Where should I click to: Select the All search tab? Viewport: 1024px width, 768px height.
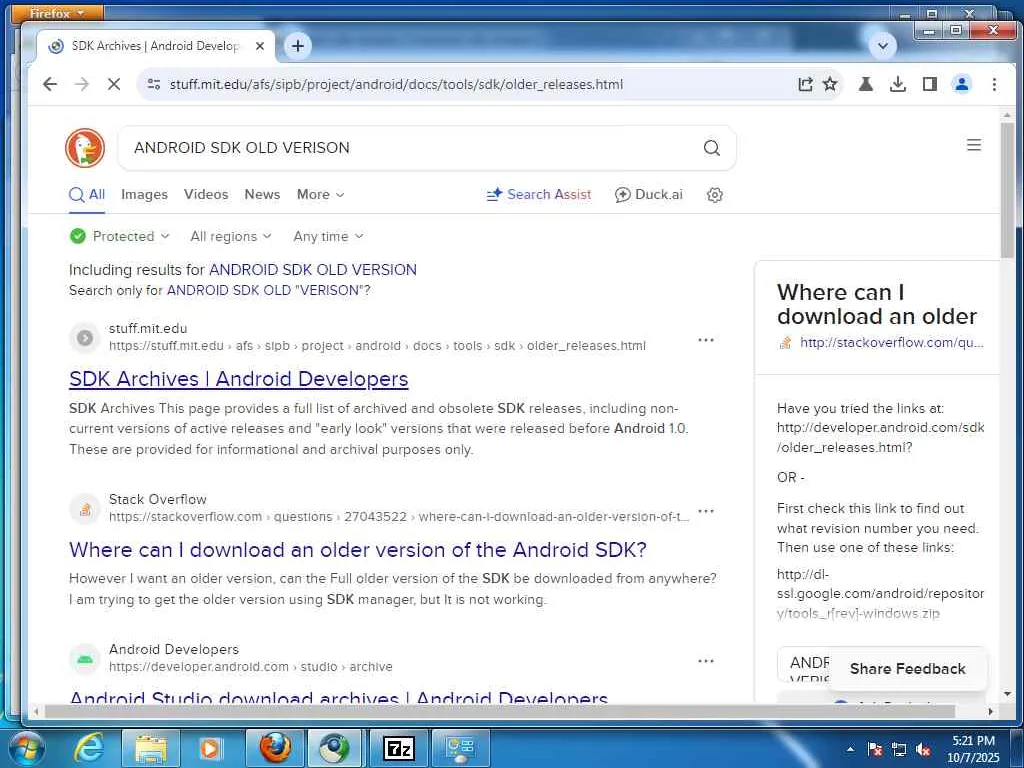point(87,195)
